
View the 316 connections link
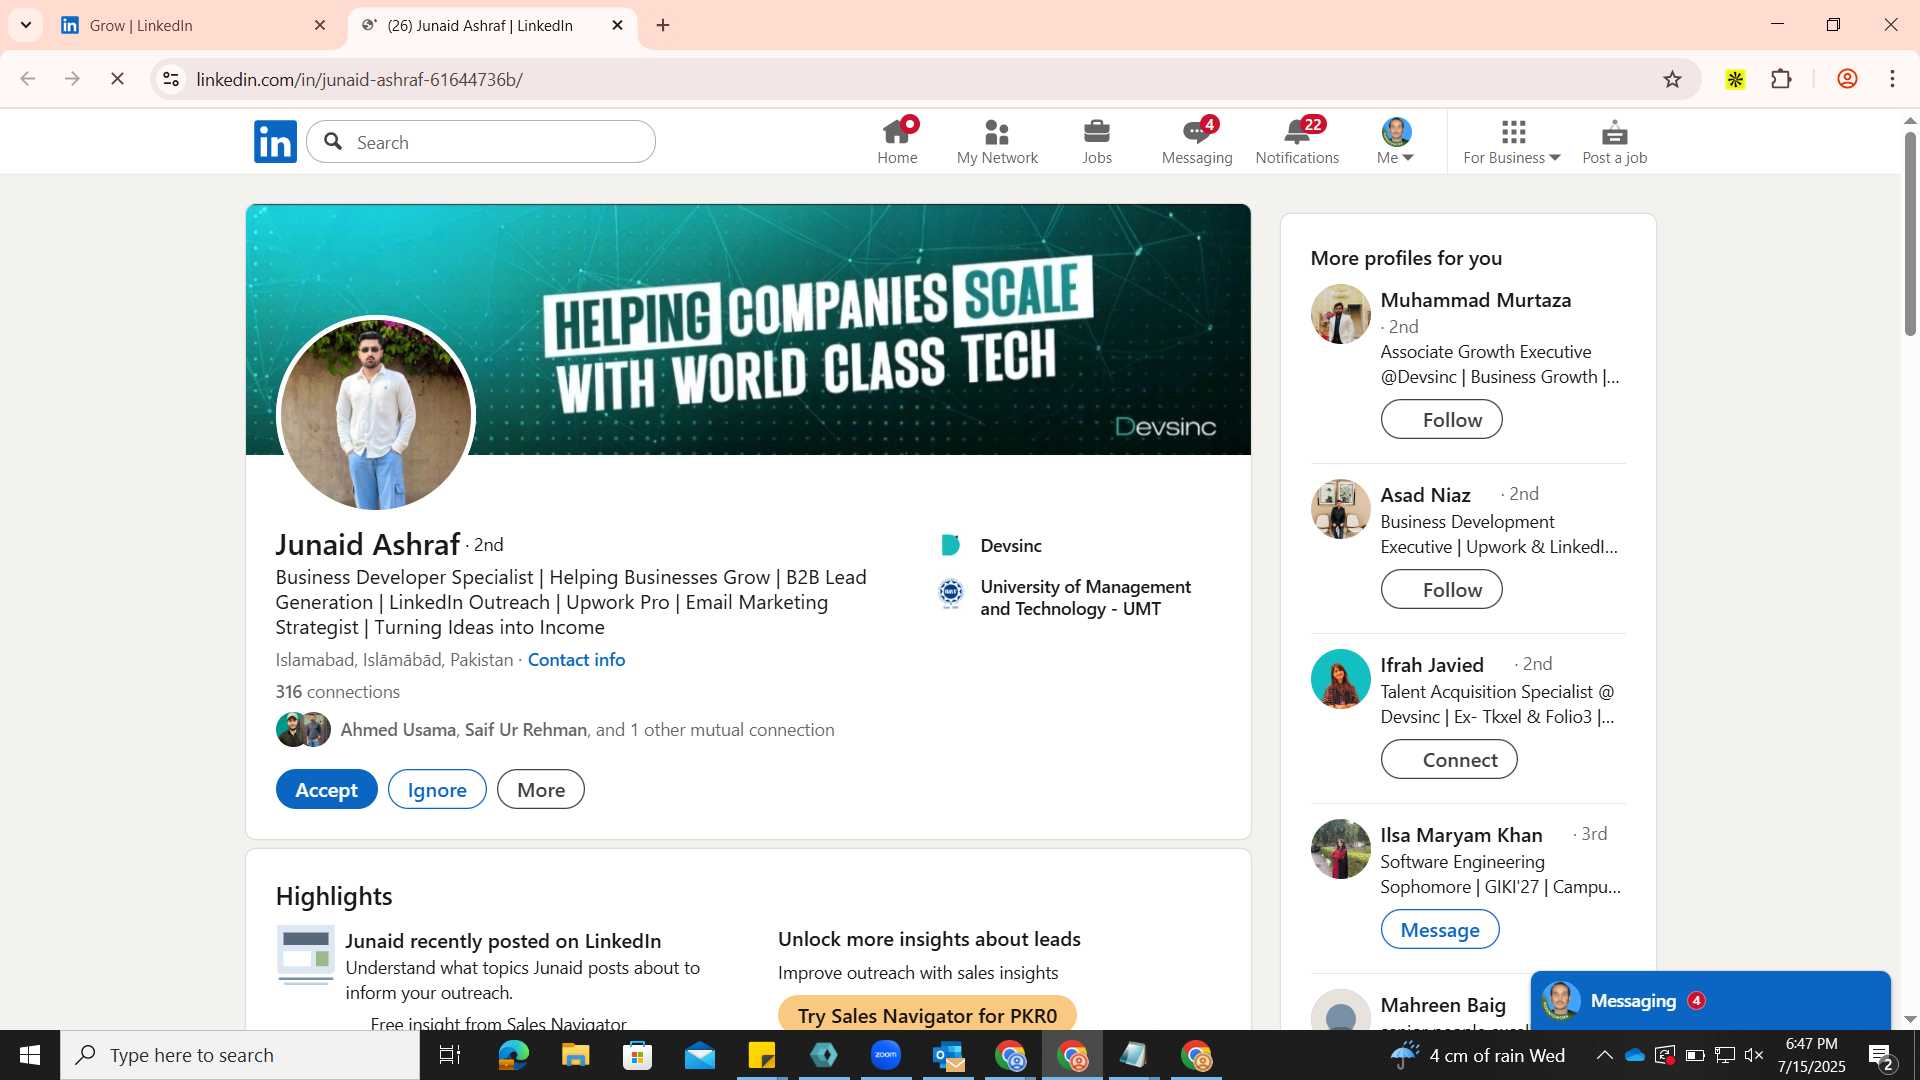(x=338, y=692)
